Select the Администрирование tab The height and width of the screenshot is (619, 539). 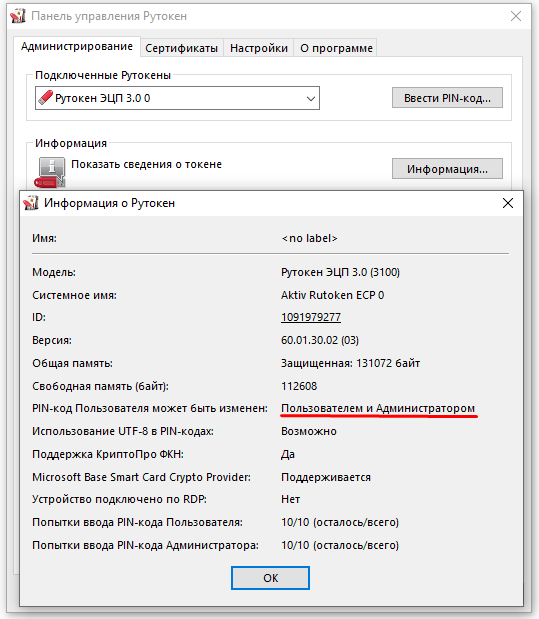coord(77,47)
